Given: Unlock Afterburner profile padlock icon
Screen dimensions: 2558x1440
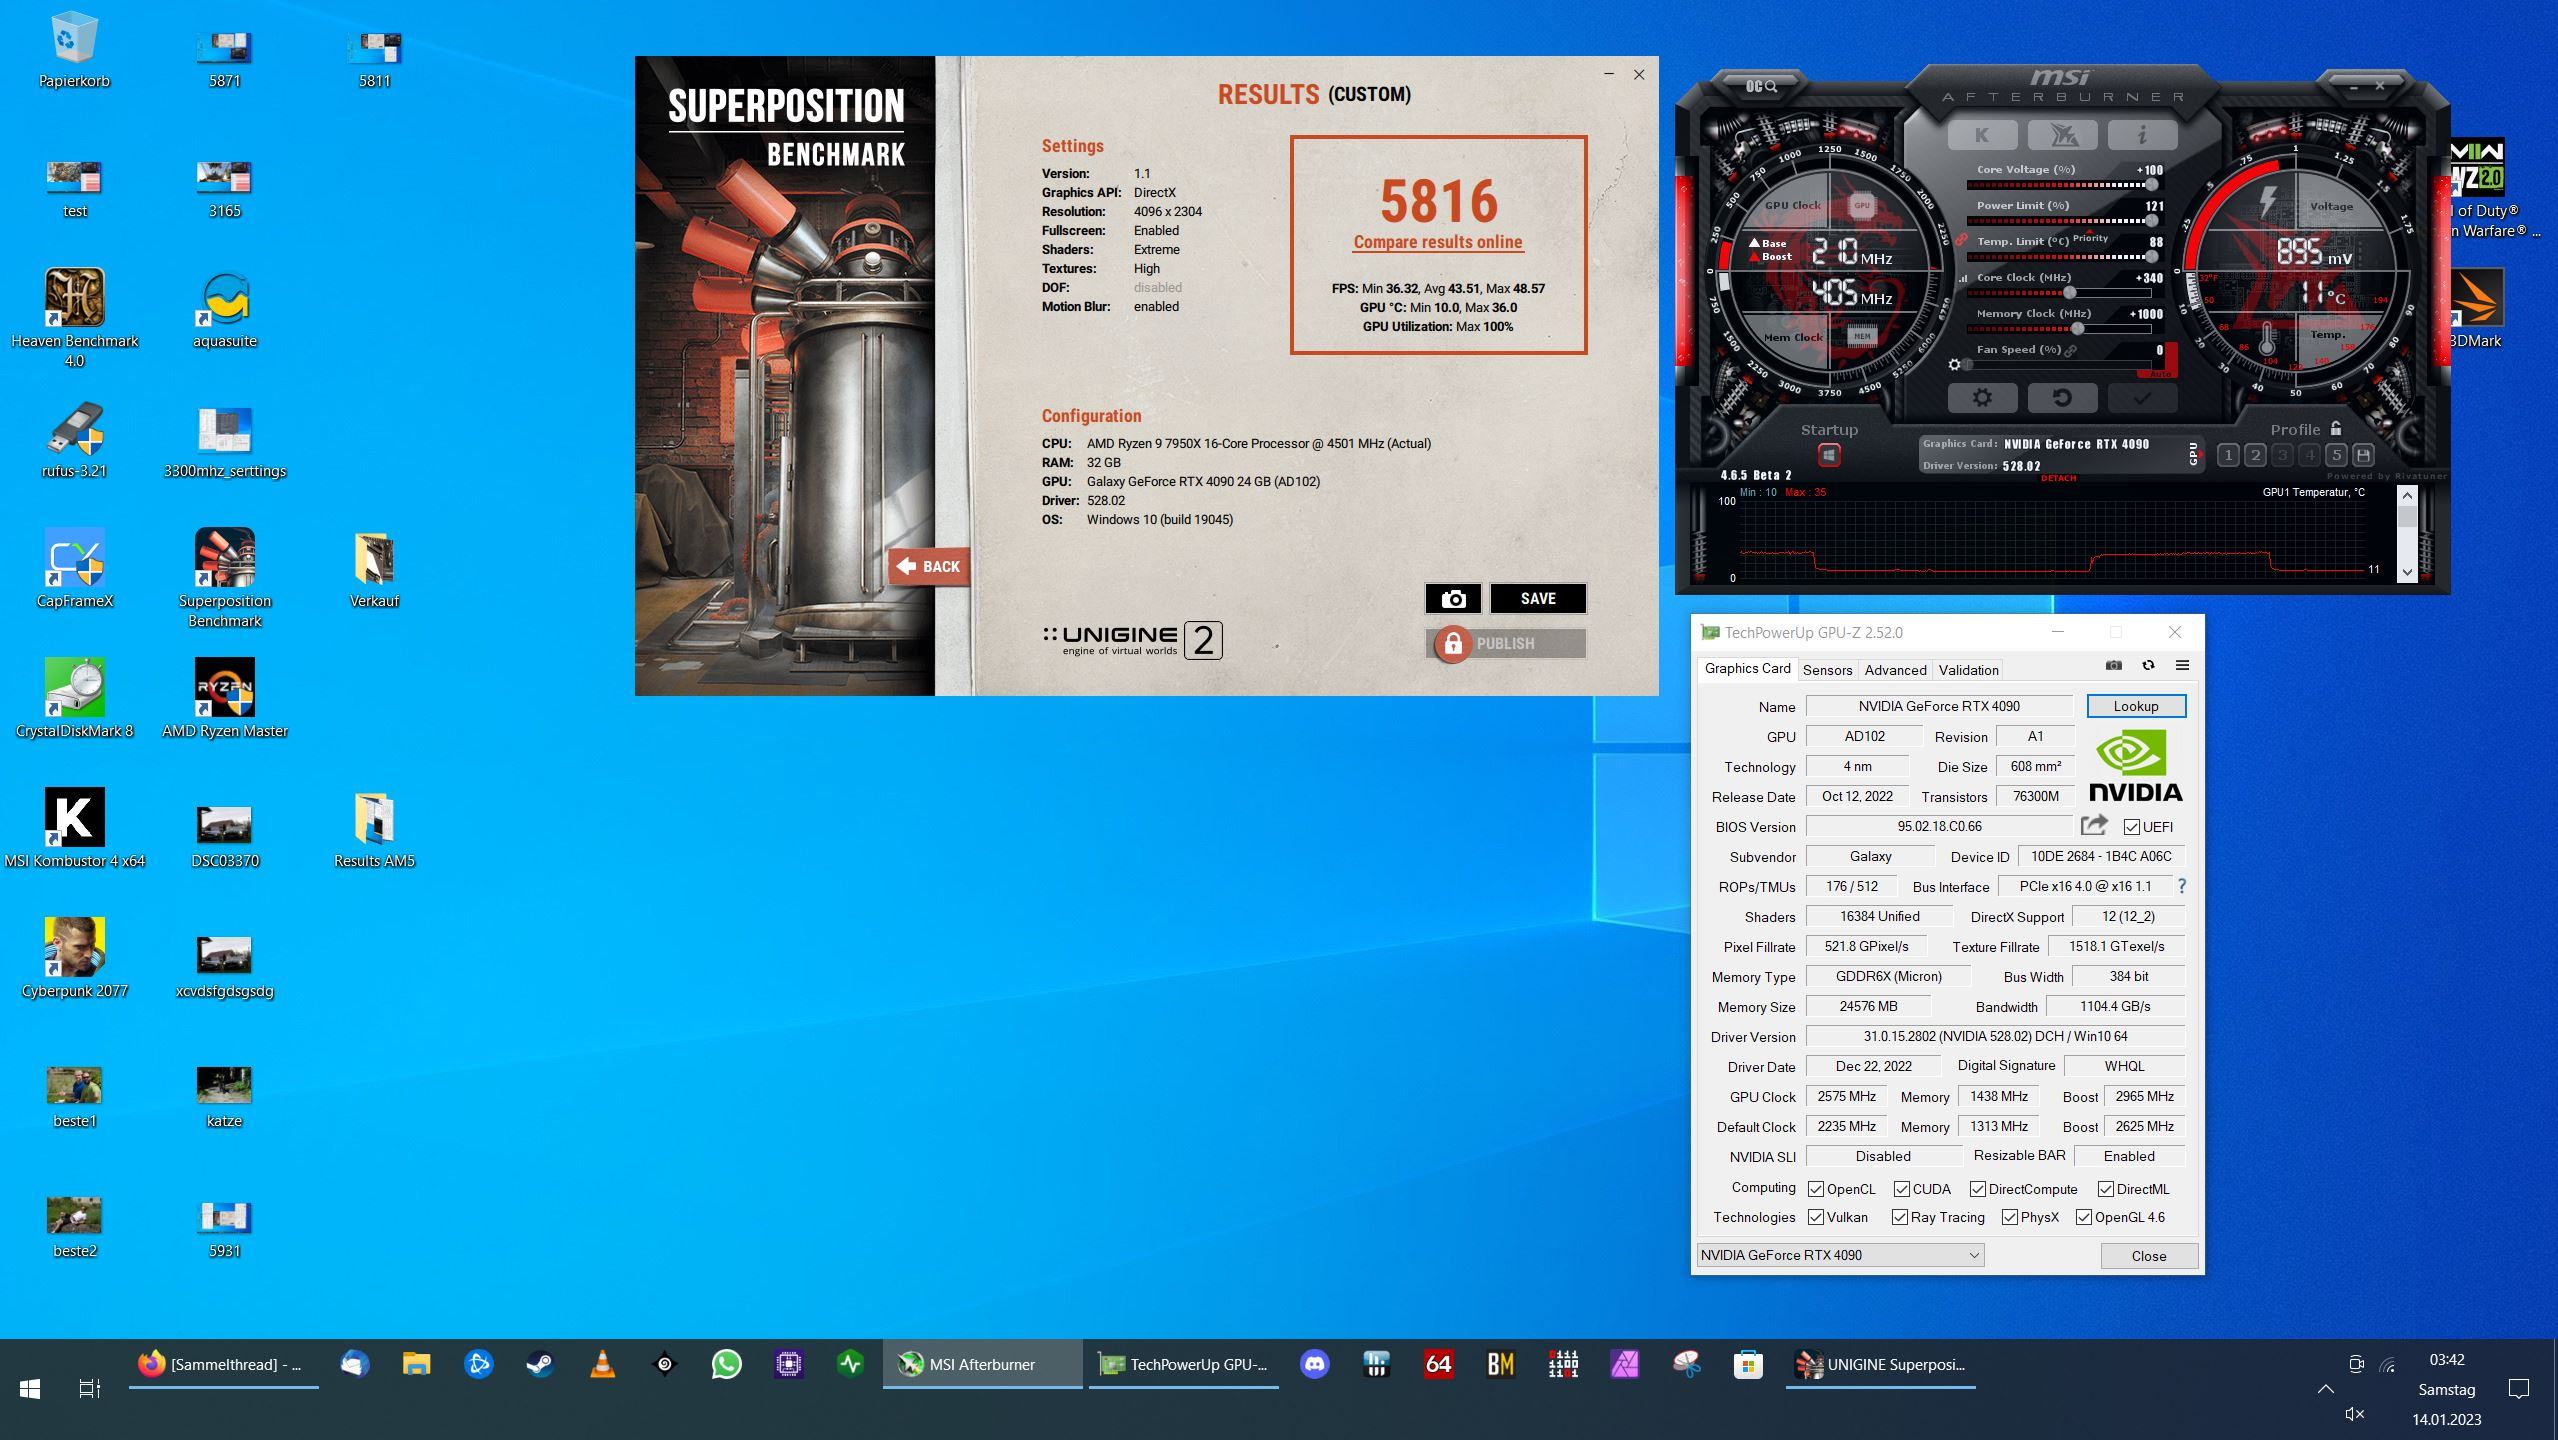Looking at the screenshot, I should 2336,428.
